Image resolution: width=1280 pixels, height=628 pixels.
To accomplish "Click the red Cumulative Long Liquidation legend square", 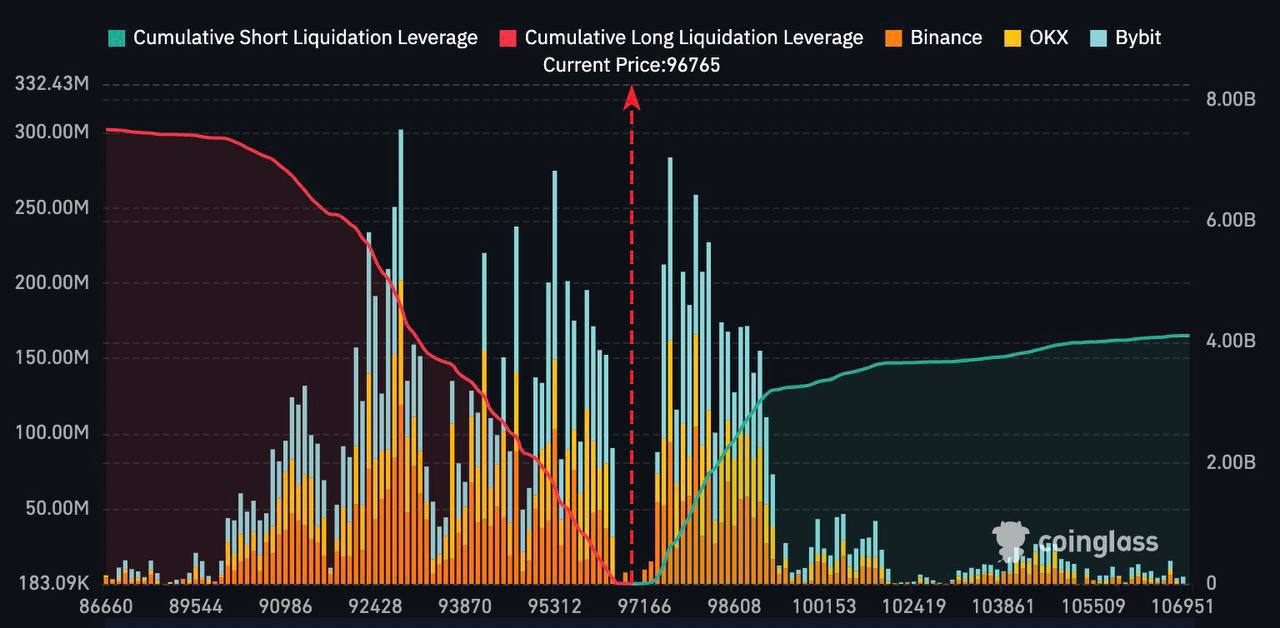I will click(508, 38).
